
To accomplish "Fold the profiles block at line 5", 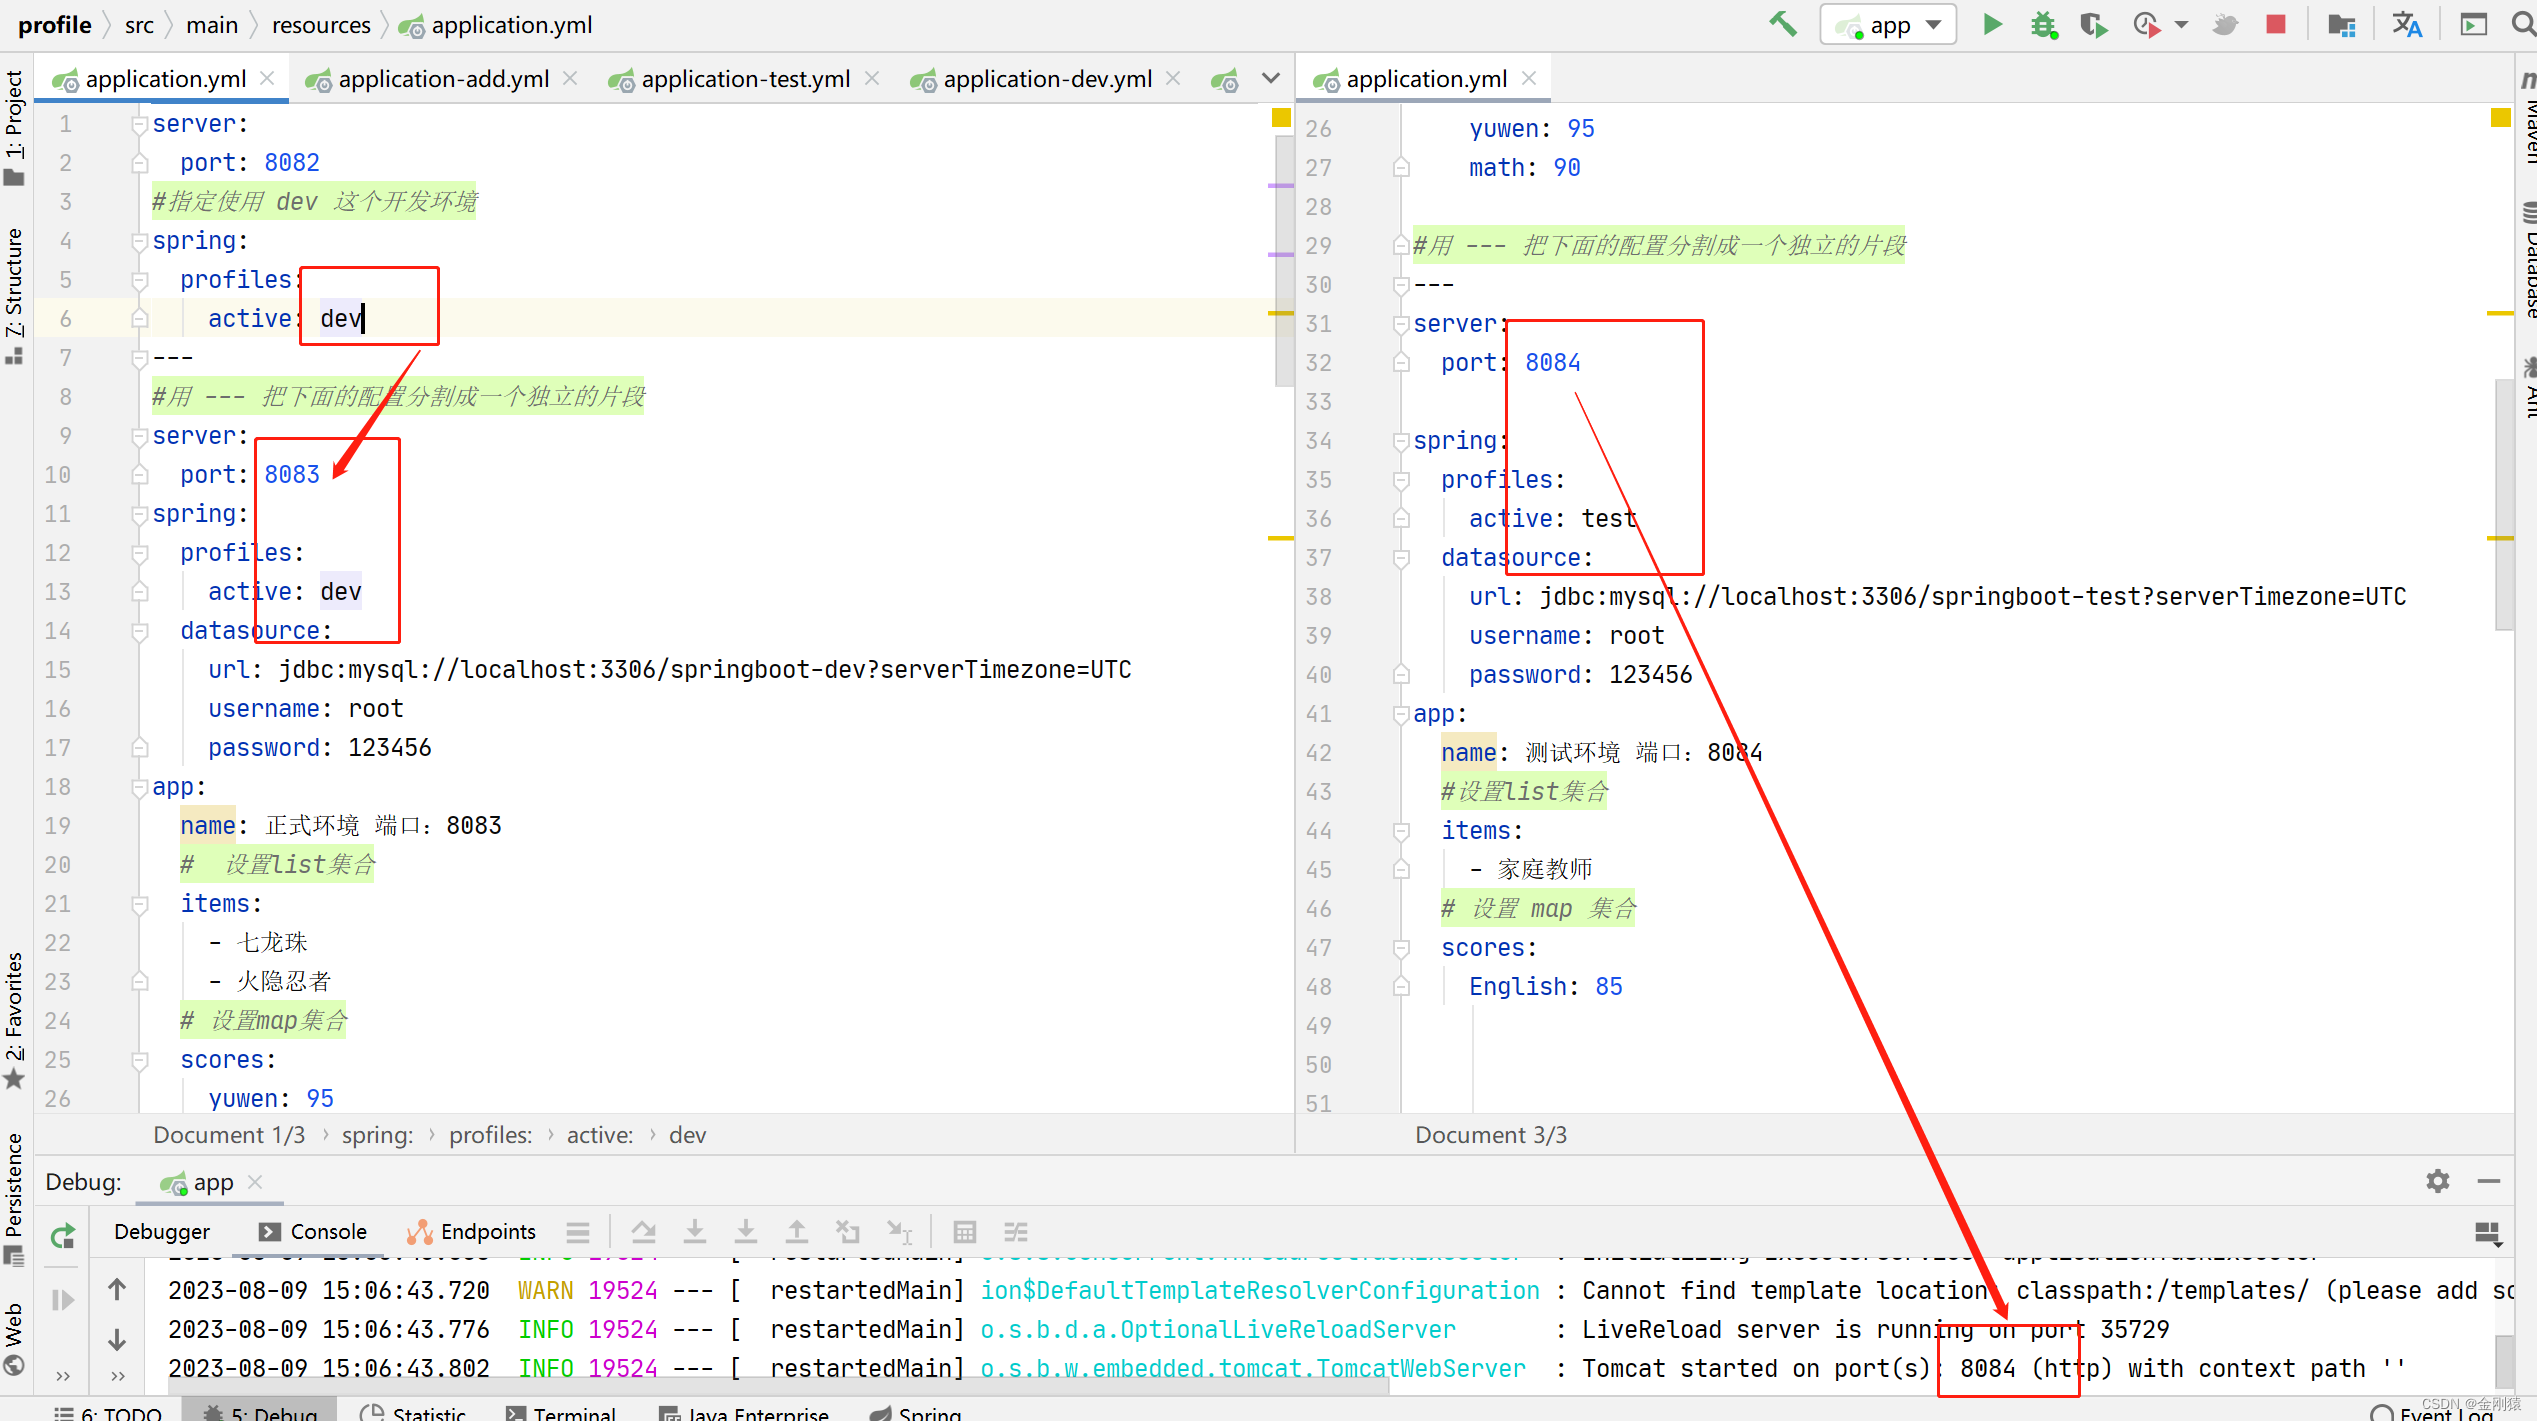I will [140, 280].
